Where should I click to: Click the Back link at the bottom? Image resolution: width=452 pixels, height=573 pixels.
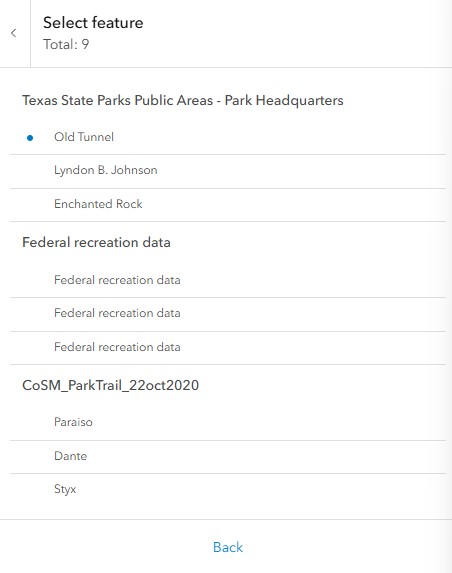pos(228,547)
